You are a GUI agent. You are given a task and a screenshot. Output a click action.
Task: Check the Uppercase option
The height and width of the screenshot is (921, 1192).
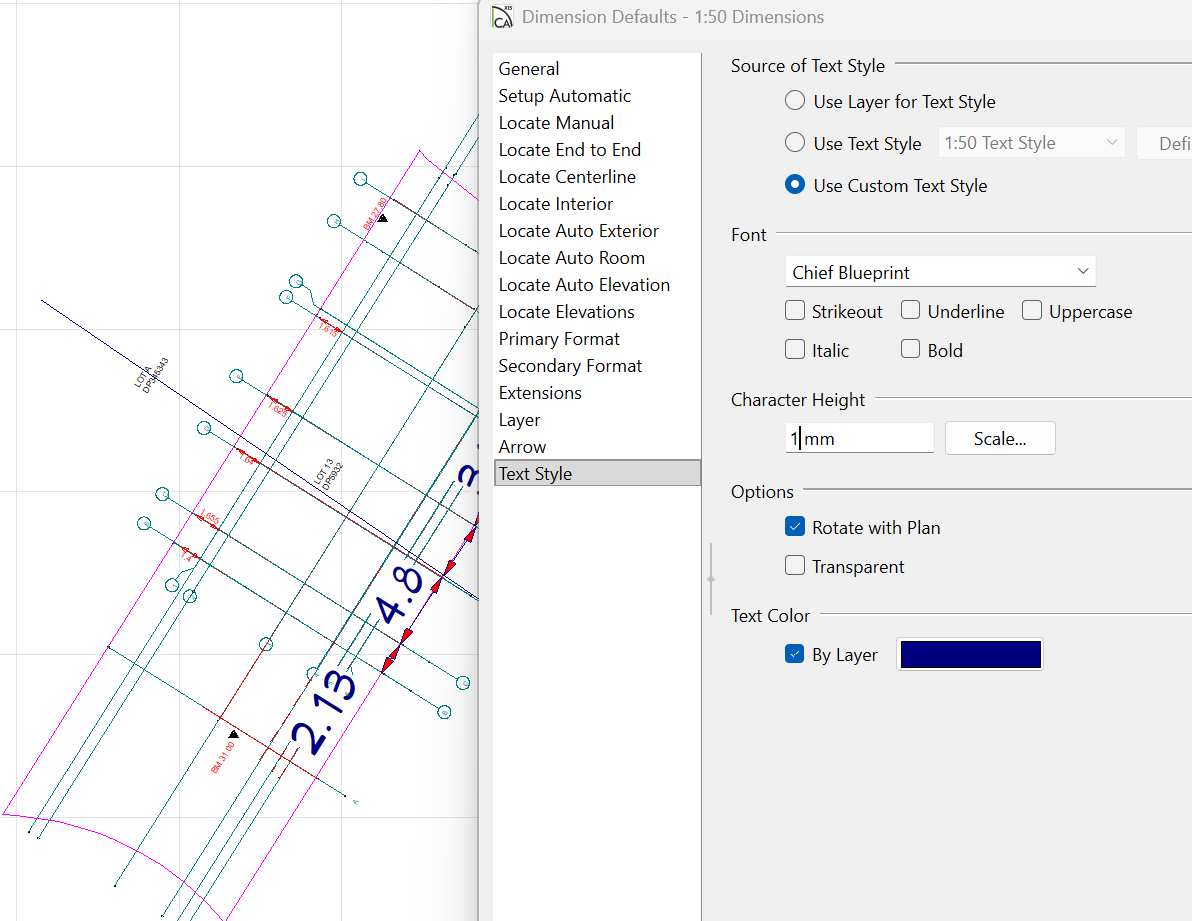coord(1032,311)
